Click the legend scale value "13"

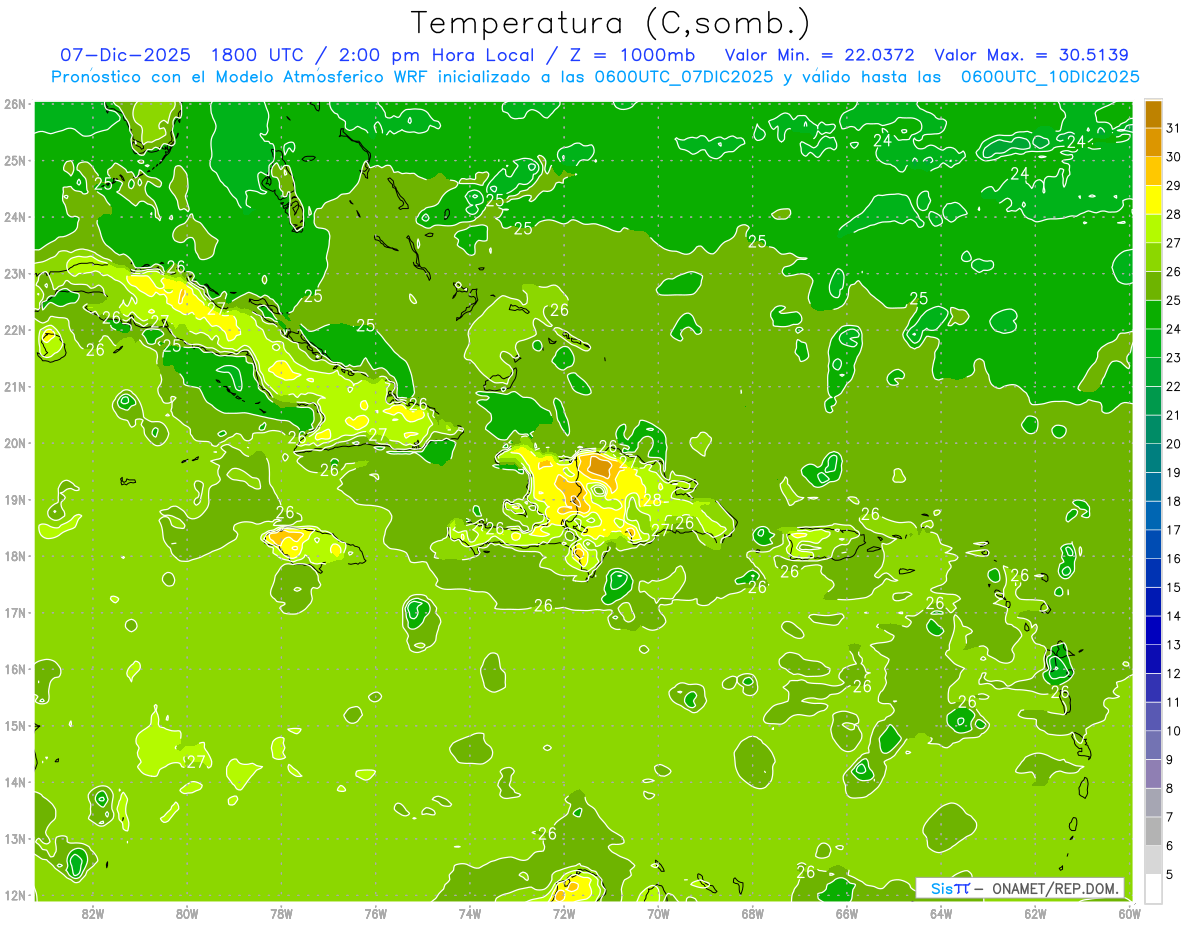(x=1174, y=644)
